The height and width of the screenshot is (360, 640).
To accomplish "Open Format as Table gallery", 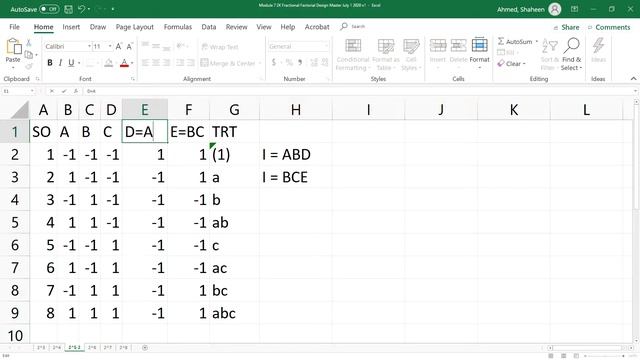I will point(385,55).
